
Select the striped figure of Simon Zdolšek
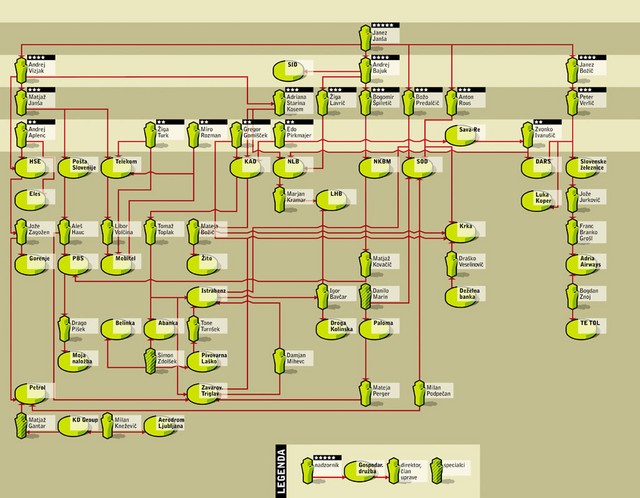150,361
